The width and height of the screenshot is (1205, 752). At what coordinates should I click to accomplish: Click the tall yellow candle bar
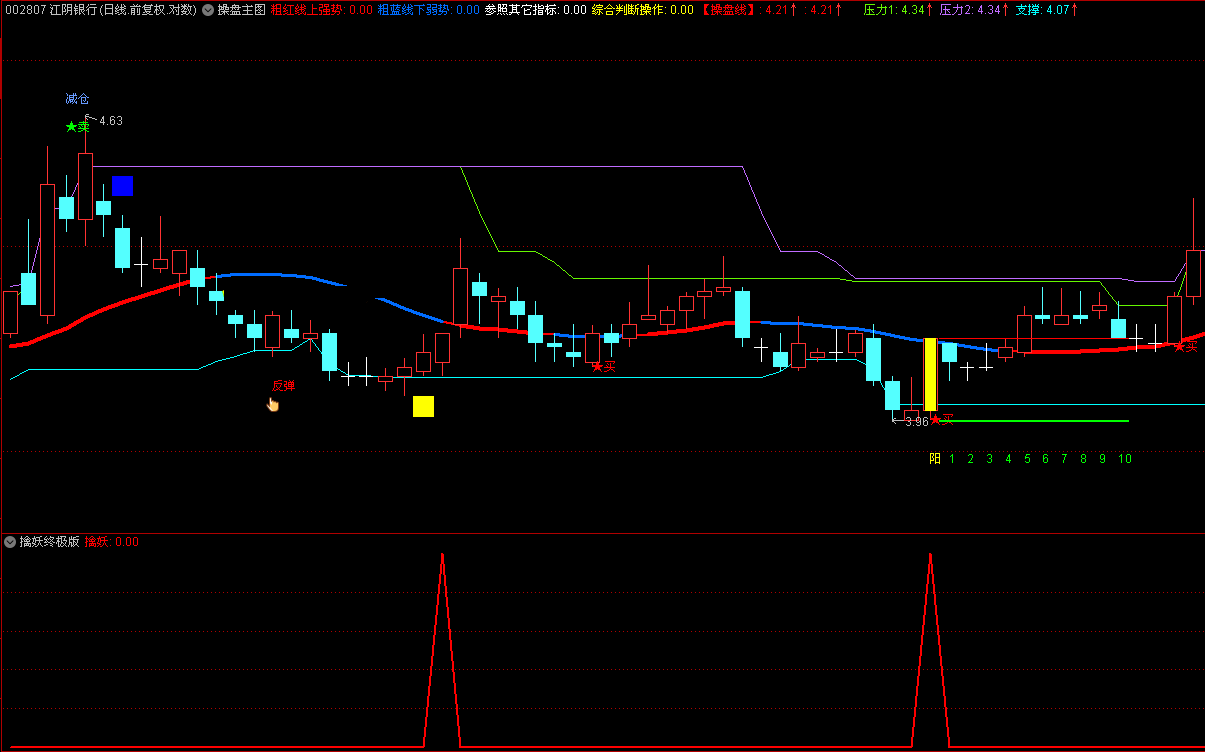tap(930, 375)
